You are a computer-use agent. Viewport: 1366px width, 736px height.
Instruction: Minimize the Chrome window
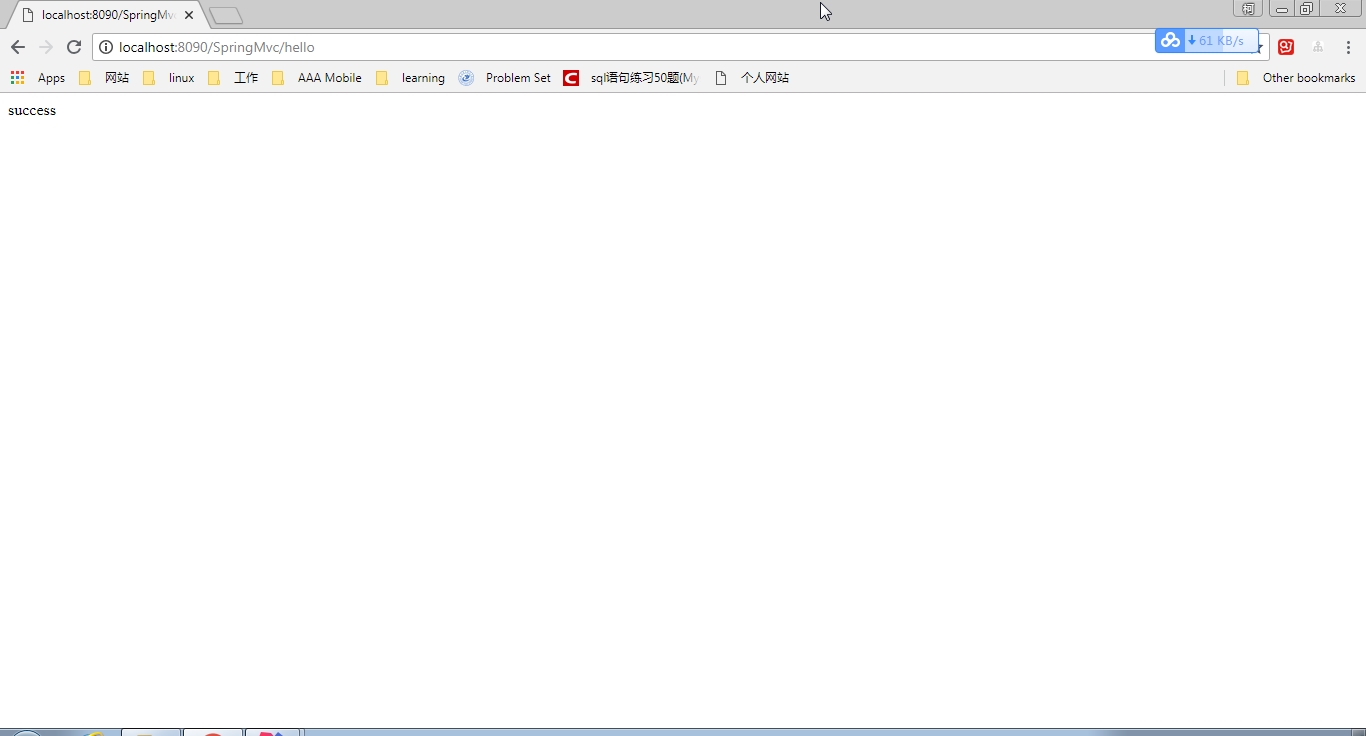[x=1281, y=8]
